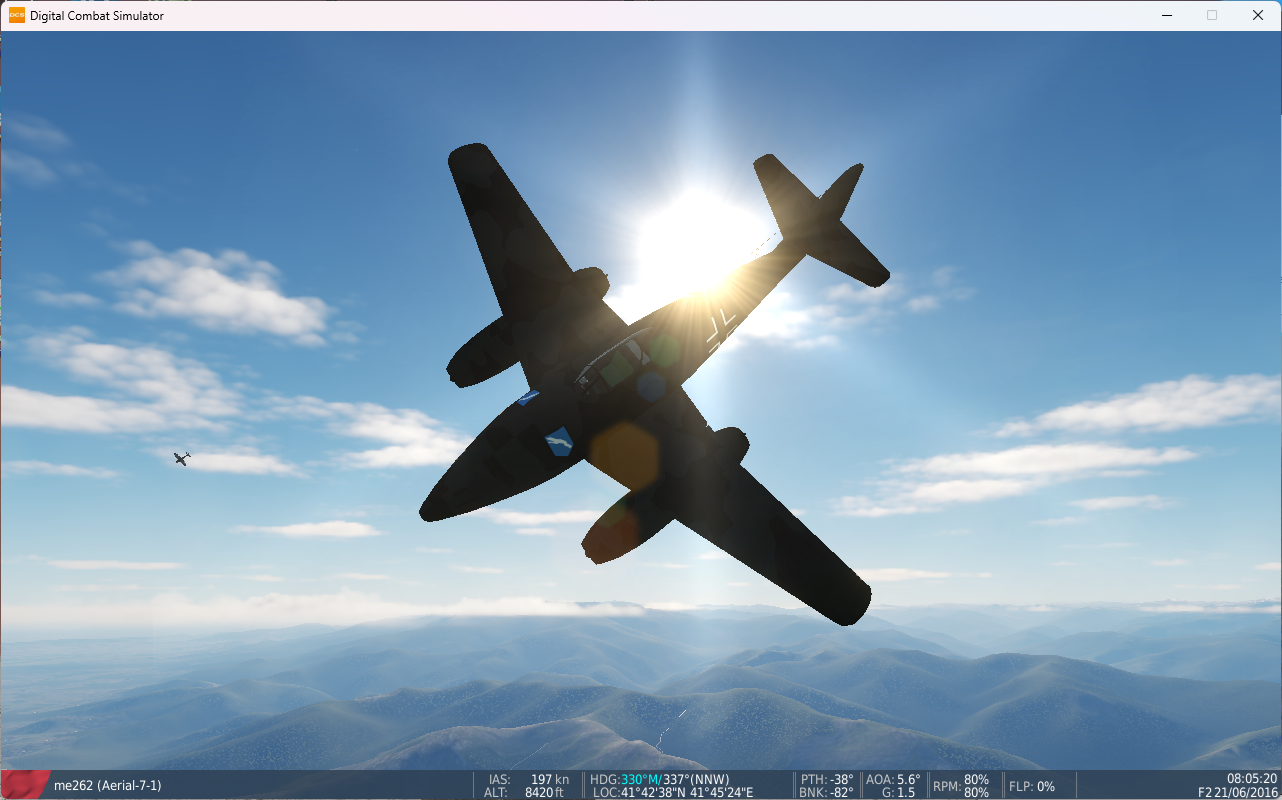1282x800 pixels.
Task: Click the BNK -82° bank readout
Action: [827, 792]
